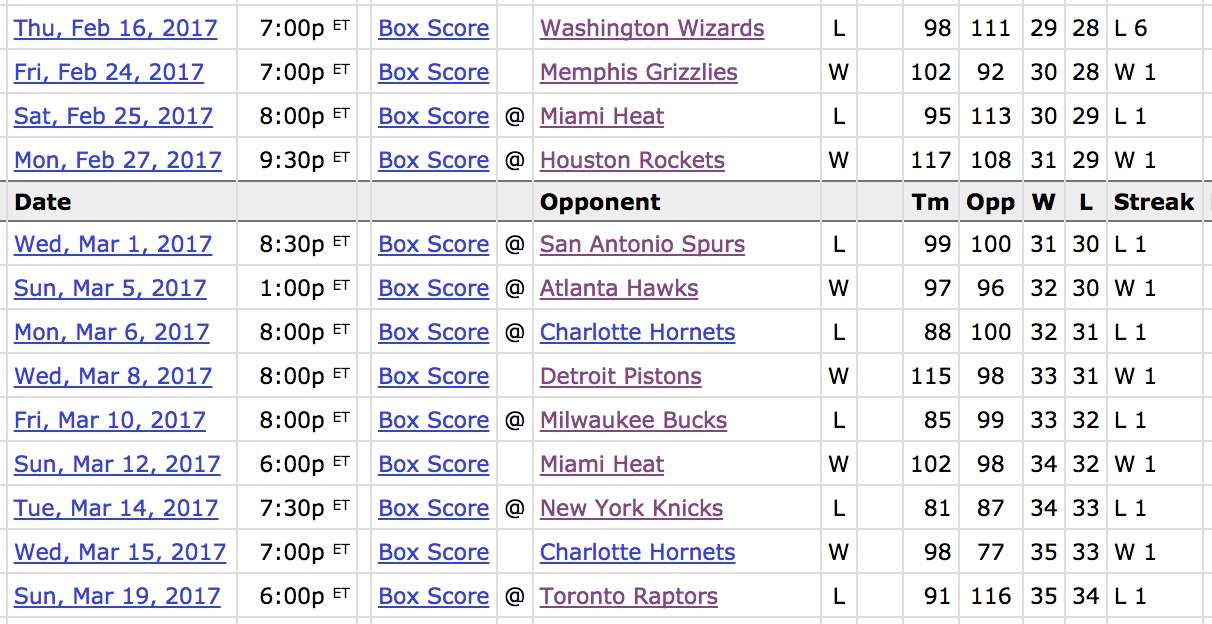Sort by the Date column header
The image size is (1212, 624).
pos(43,202)
